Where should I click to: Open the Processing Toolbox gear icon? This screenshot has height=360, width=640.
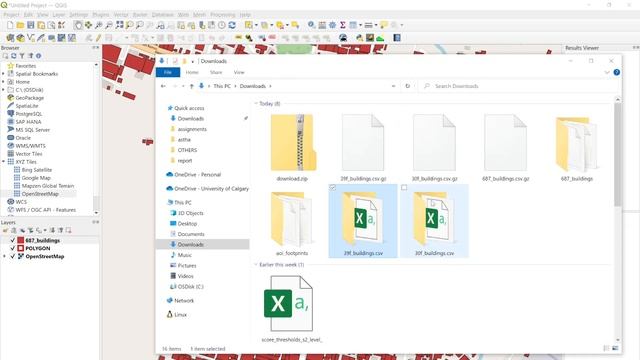332,25
